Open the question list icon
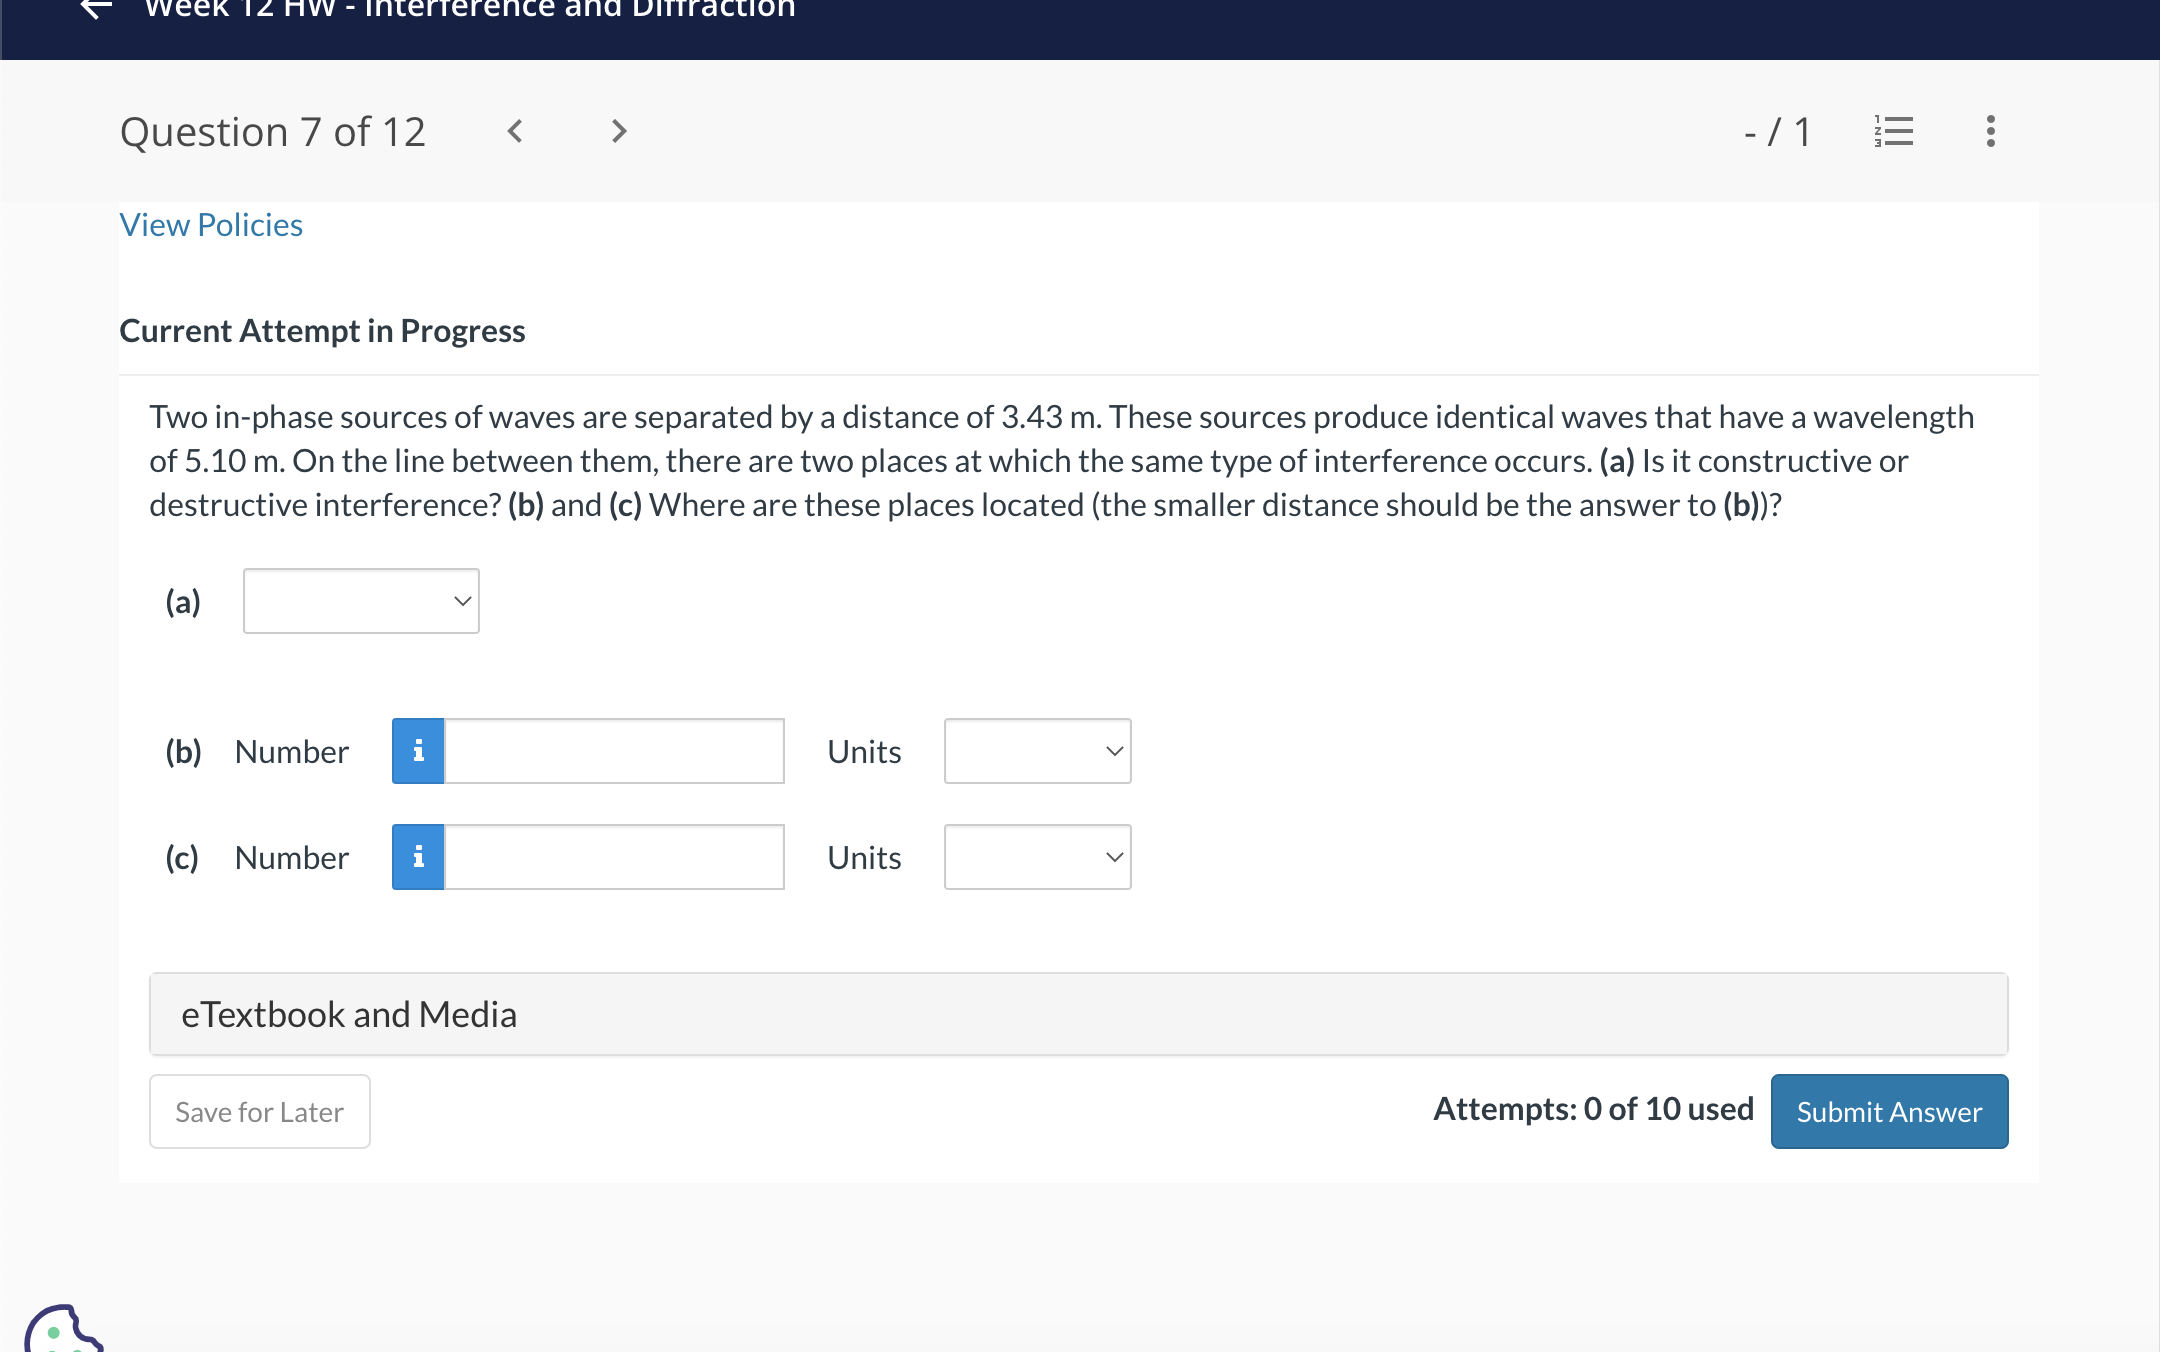 pos(1893,131)
